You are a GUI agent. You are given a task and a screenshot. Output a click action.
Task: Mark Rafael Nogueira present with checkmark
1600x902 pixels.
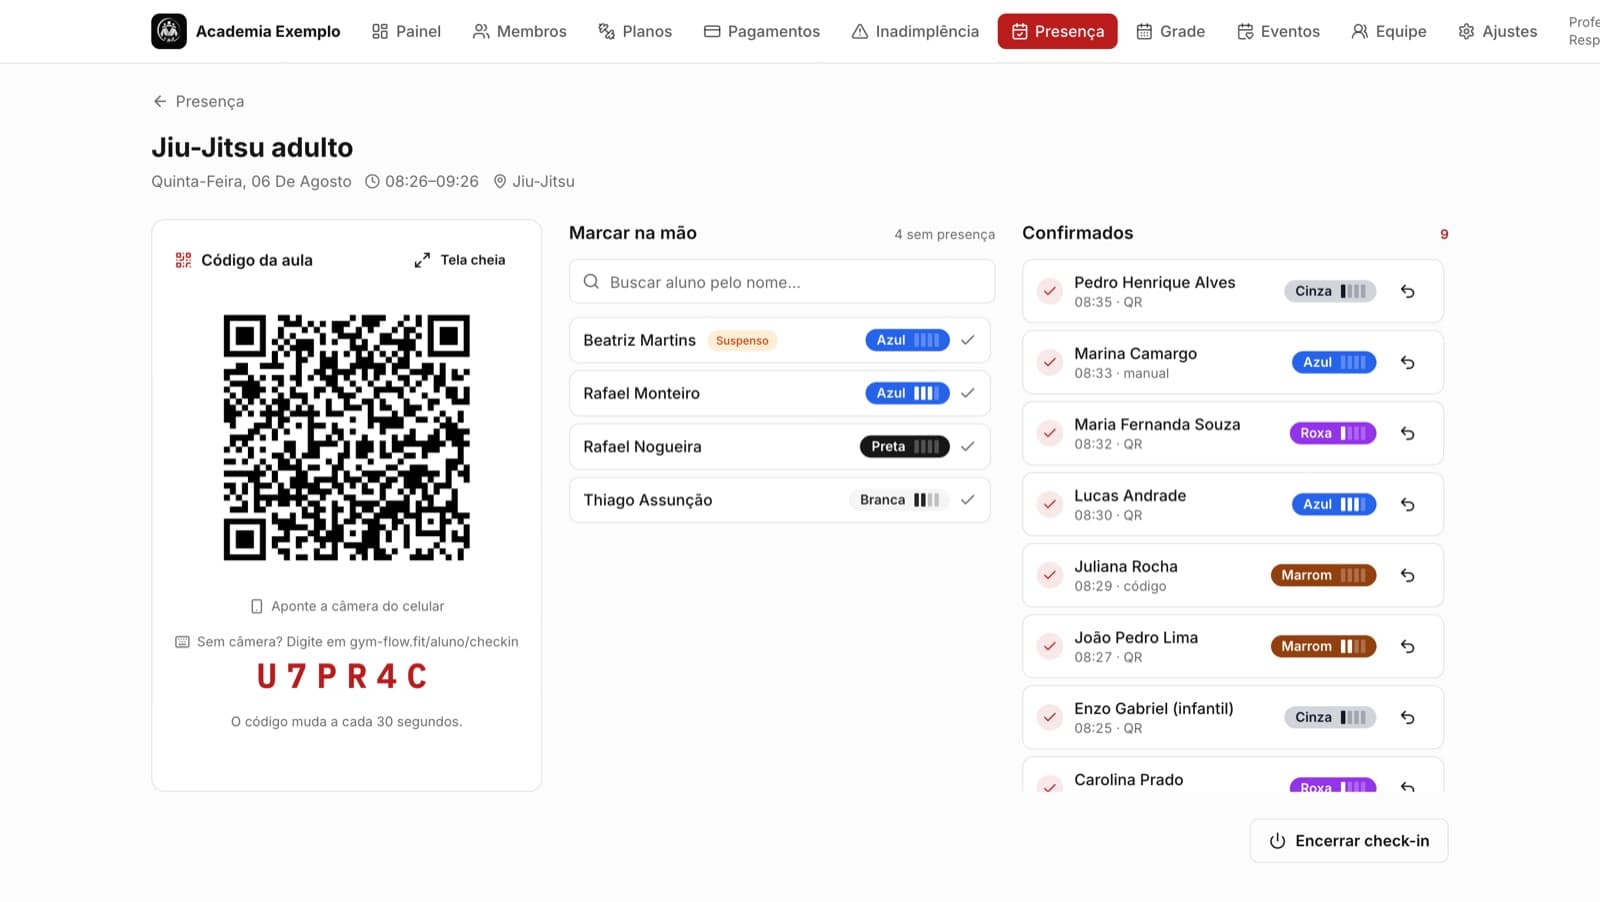point(968,447)
